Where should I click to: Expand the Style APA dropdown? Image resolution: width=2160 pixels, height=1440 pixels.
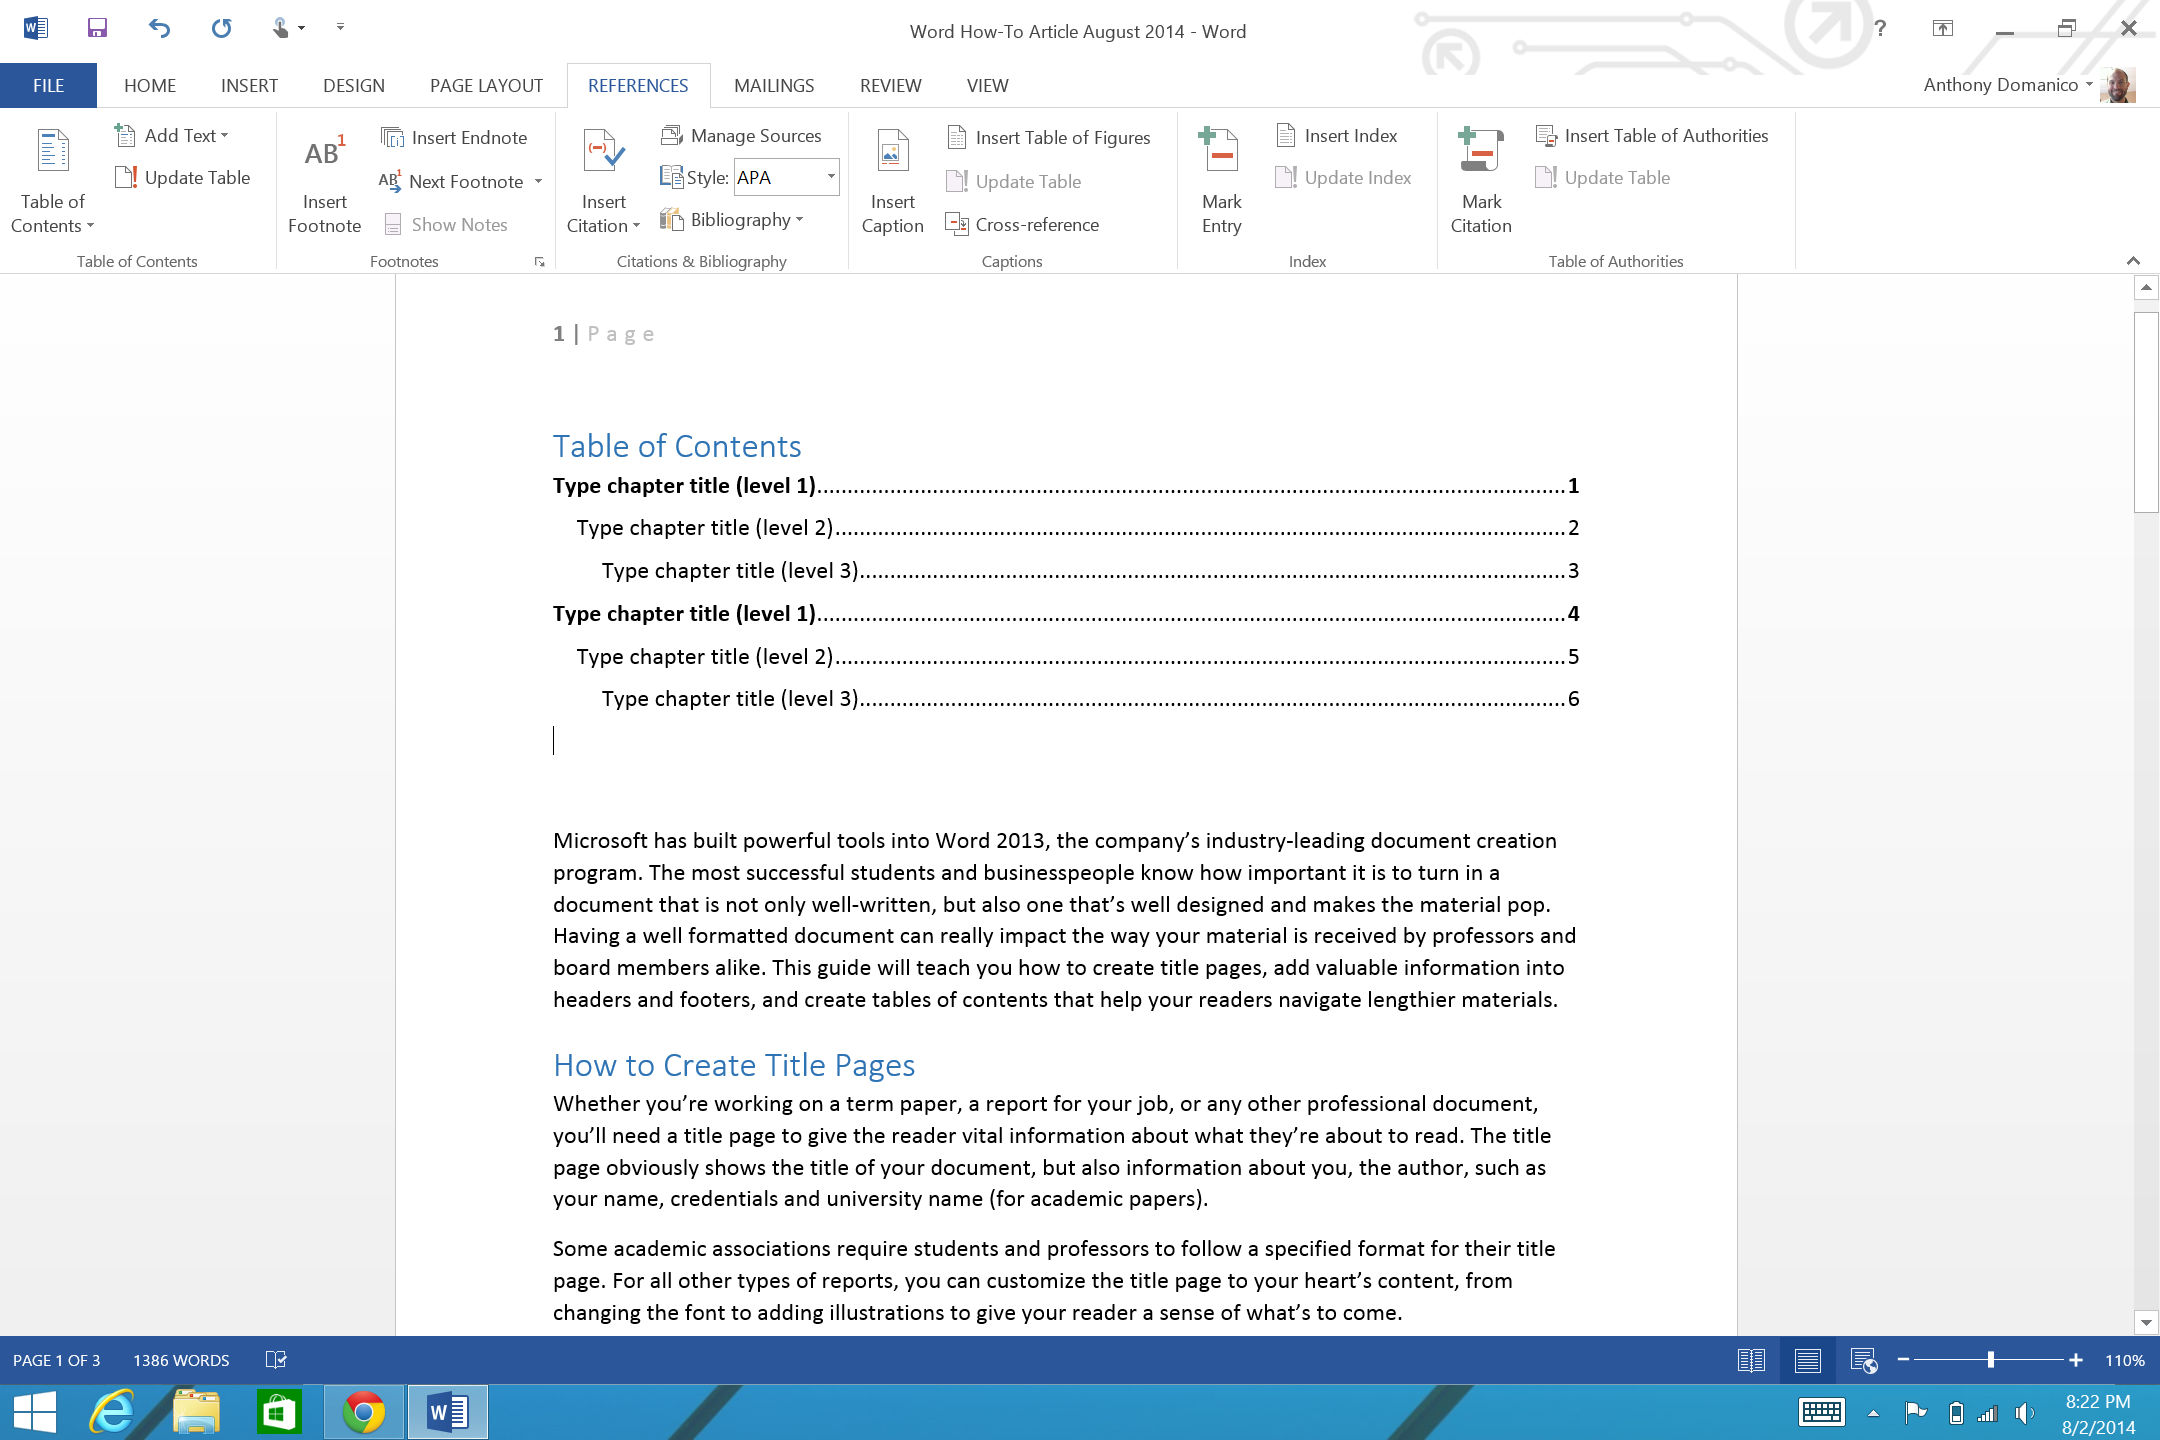pyautogui.click(x=829, y=177)
